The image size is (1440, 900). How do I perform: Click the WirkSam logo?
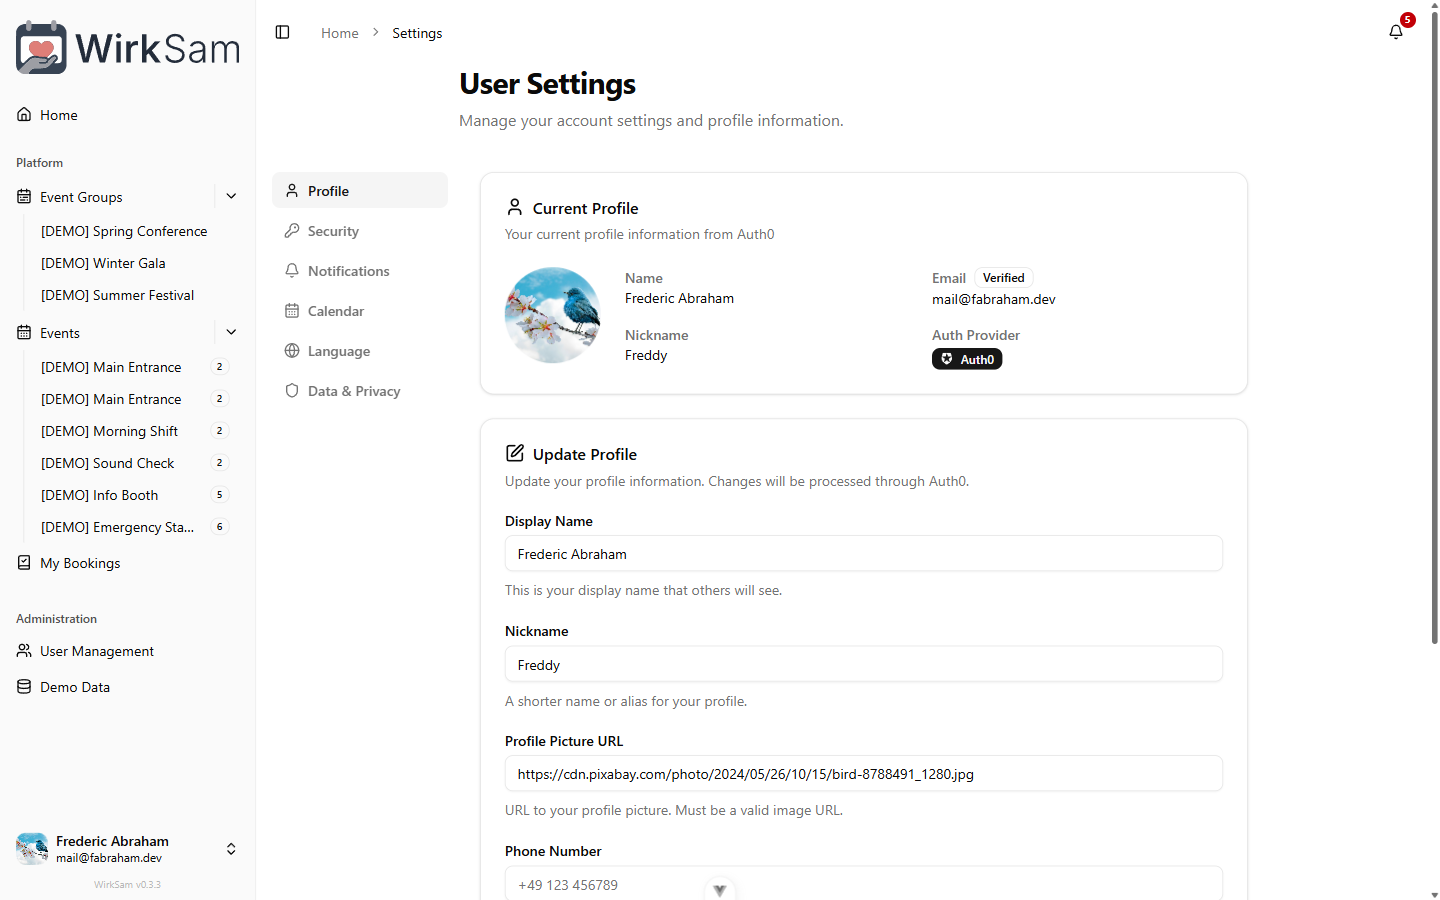(x=128, y=47)
